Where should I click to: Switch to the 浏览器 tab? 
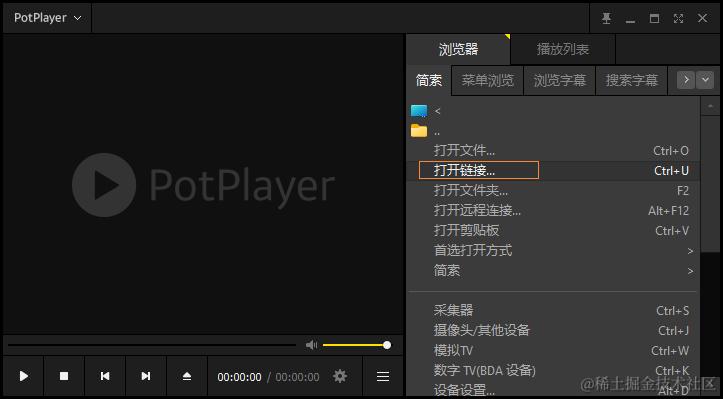click(x=458, y=49)
